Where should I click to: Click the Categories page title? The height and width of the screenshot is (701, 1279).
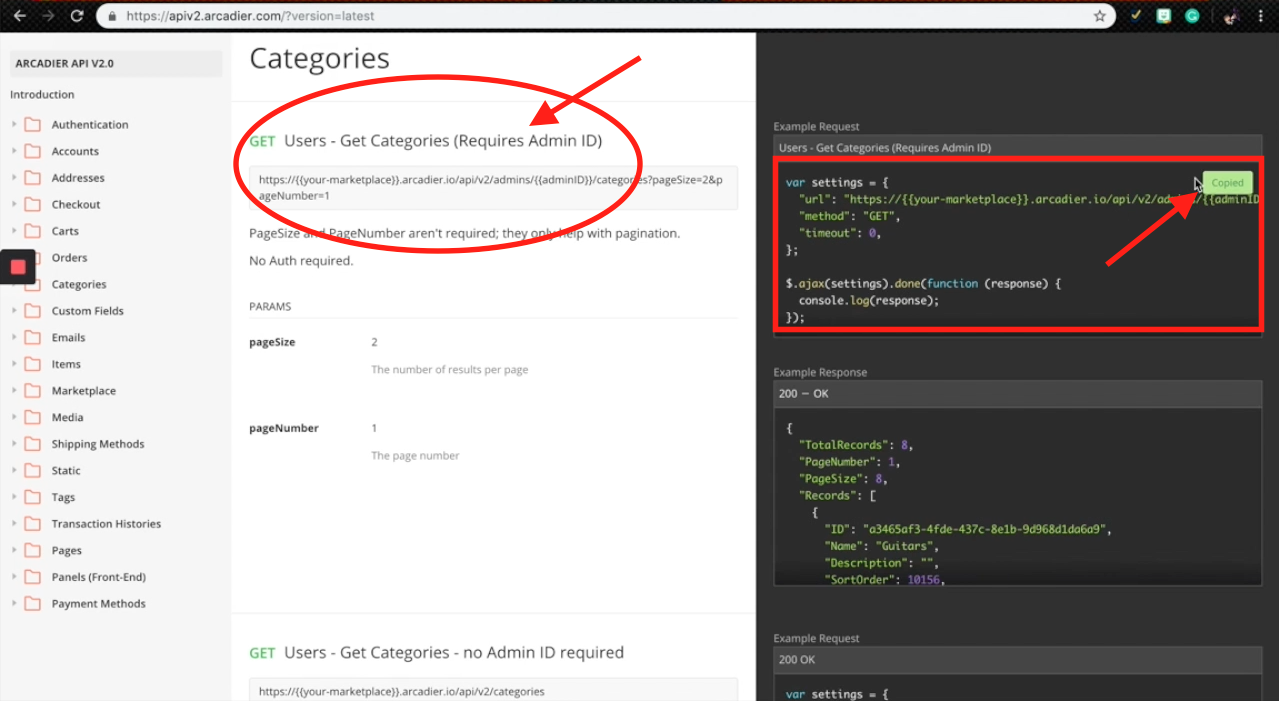(319, 58)
